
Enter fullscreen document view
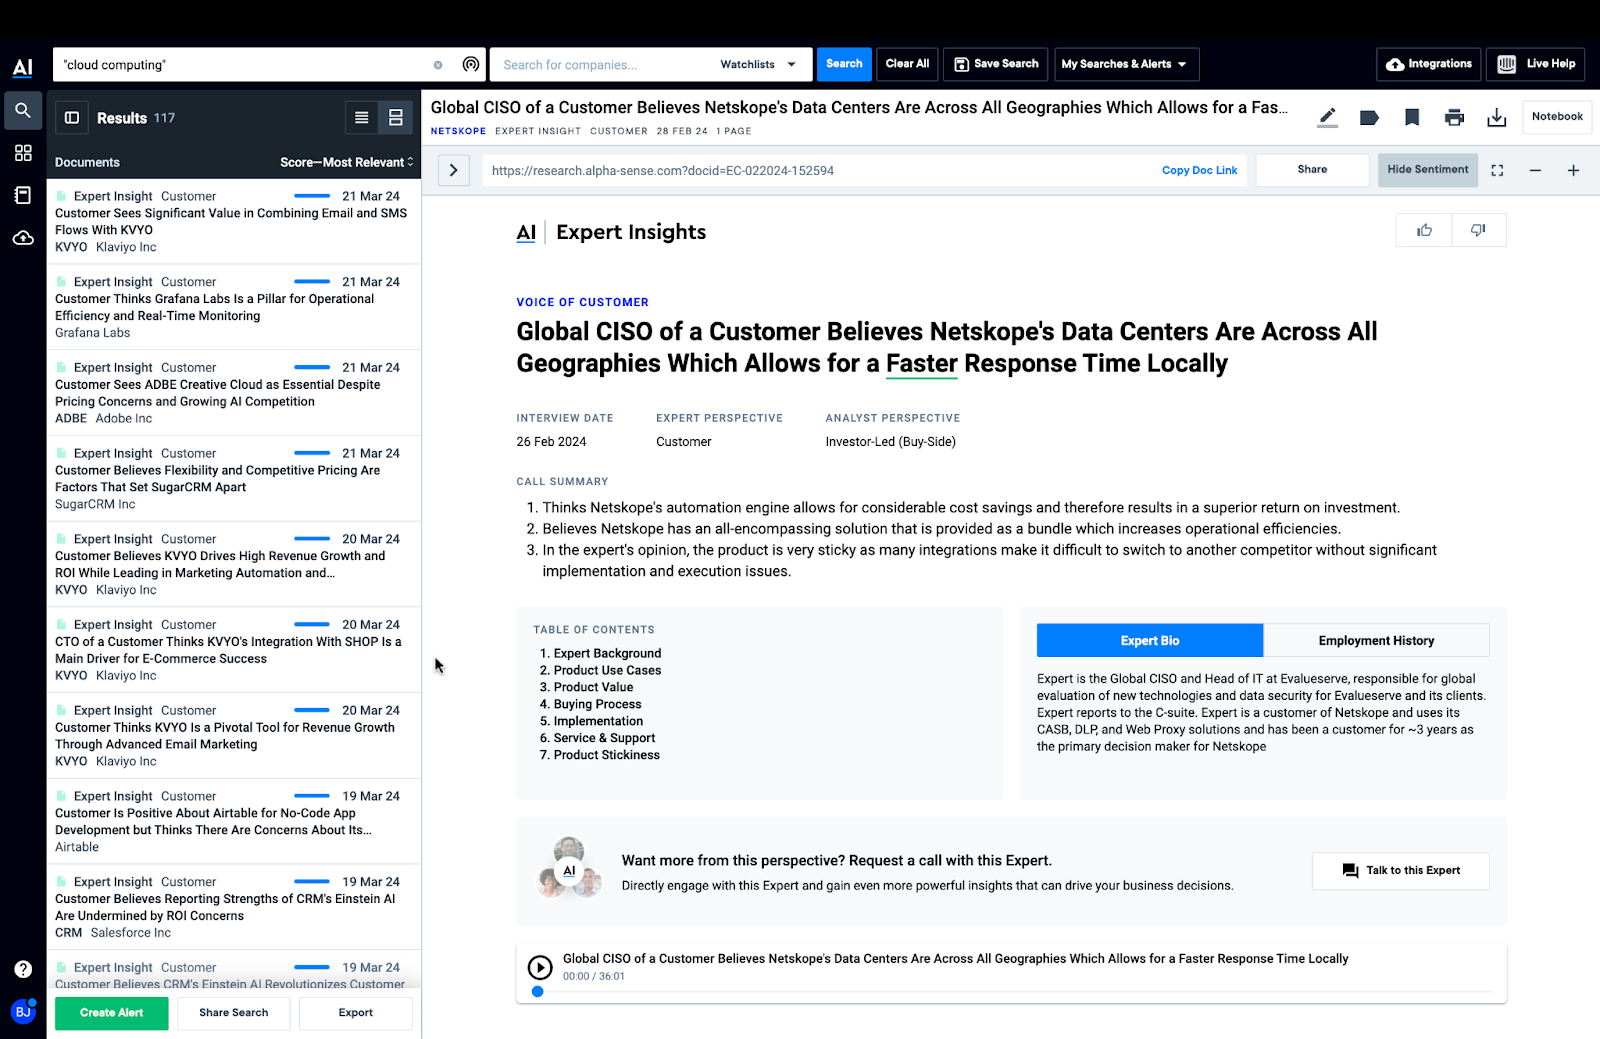tap(1497, 171)
